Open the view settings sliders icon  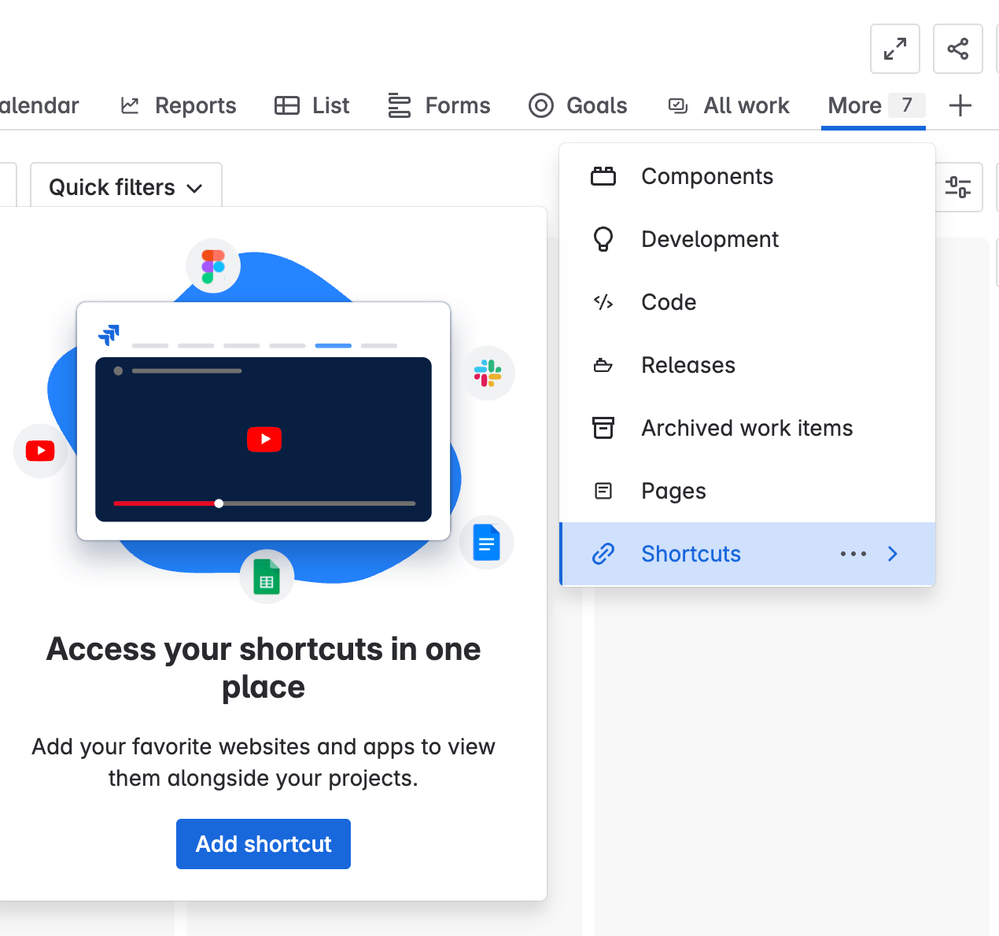coord(958,187)
